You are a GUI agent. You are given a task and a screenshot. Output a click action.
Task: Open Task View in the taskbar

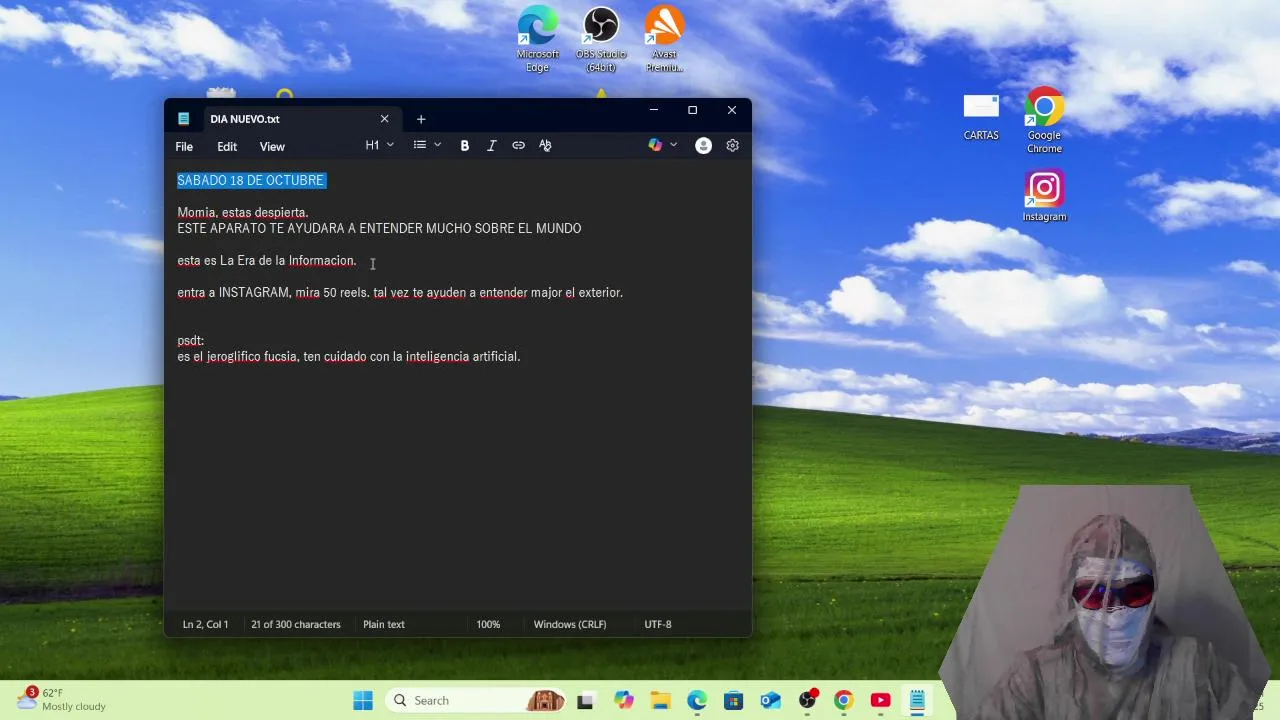pyautogui.click(x=585, y=700)
